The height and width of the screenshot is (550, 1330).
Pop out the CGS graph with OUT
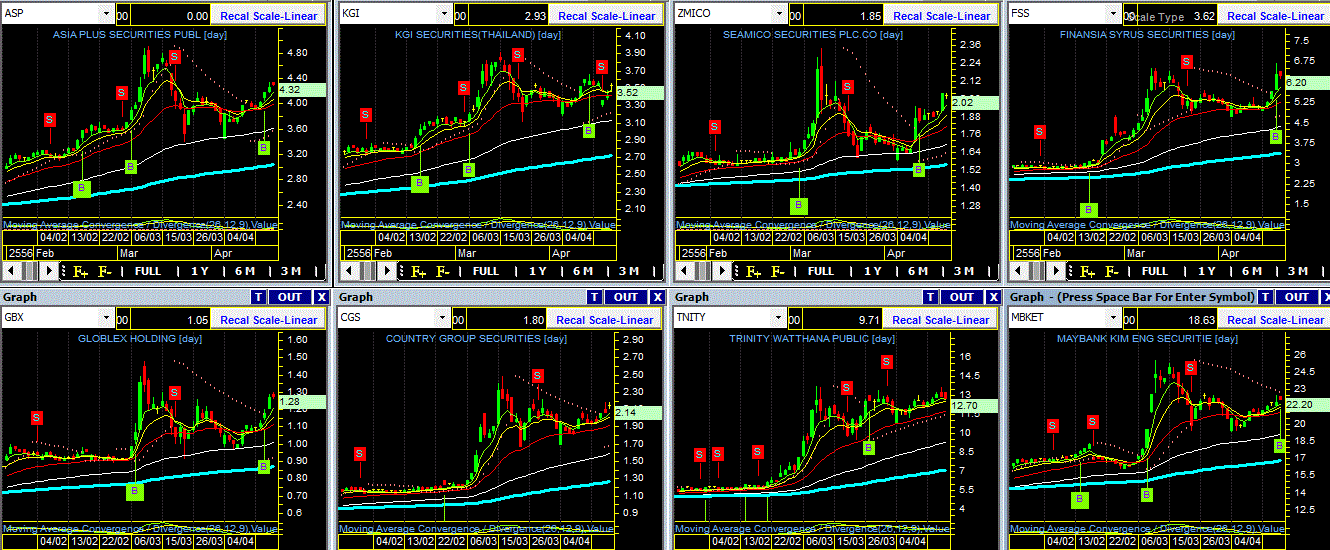(x=626, y=297)
